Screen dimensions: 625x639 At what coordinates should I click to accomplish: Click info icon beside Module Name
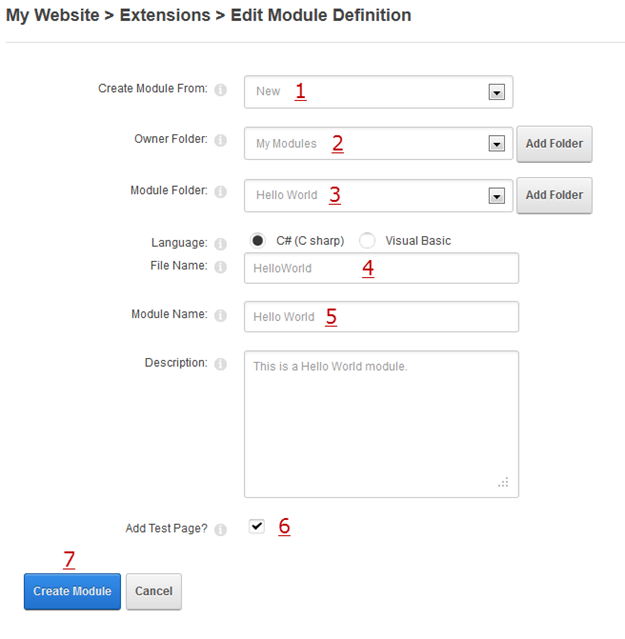(221, 316)
